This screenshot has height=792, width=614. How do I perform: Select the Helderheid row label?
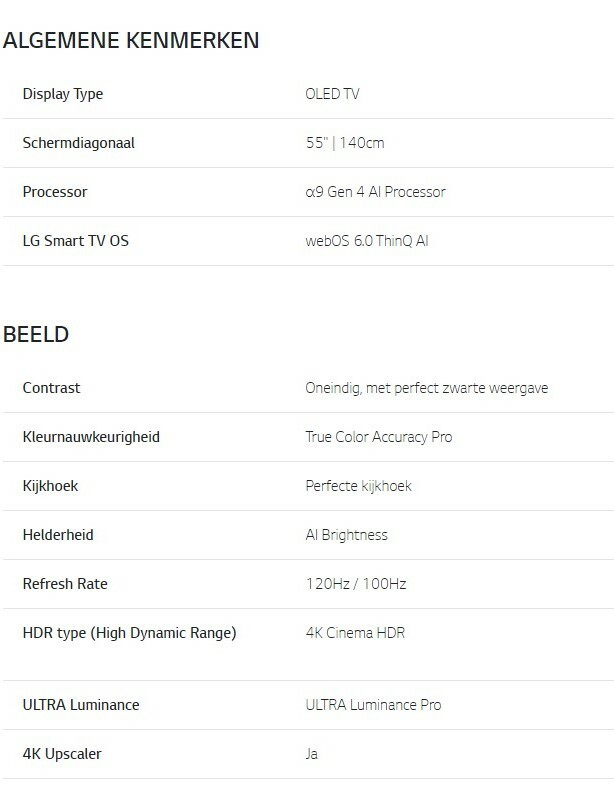(58, 535)
